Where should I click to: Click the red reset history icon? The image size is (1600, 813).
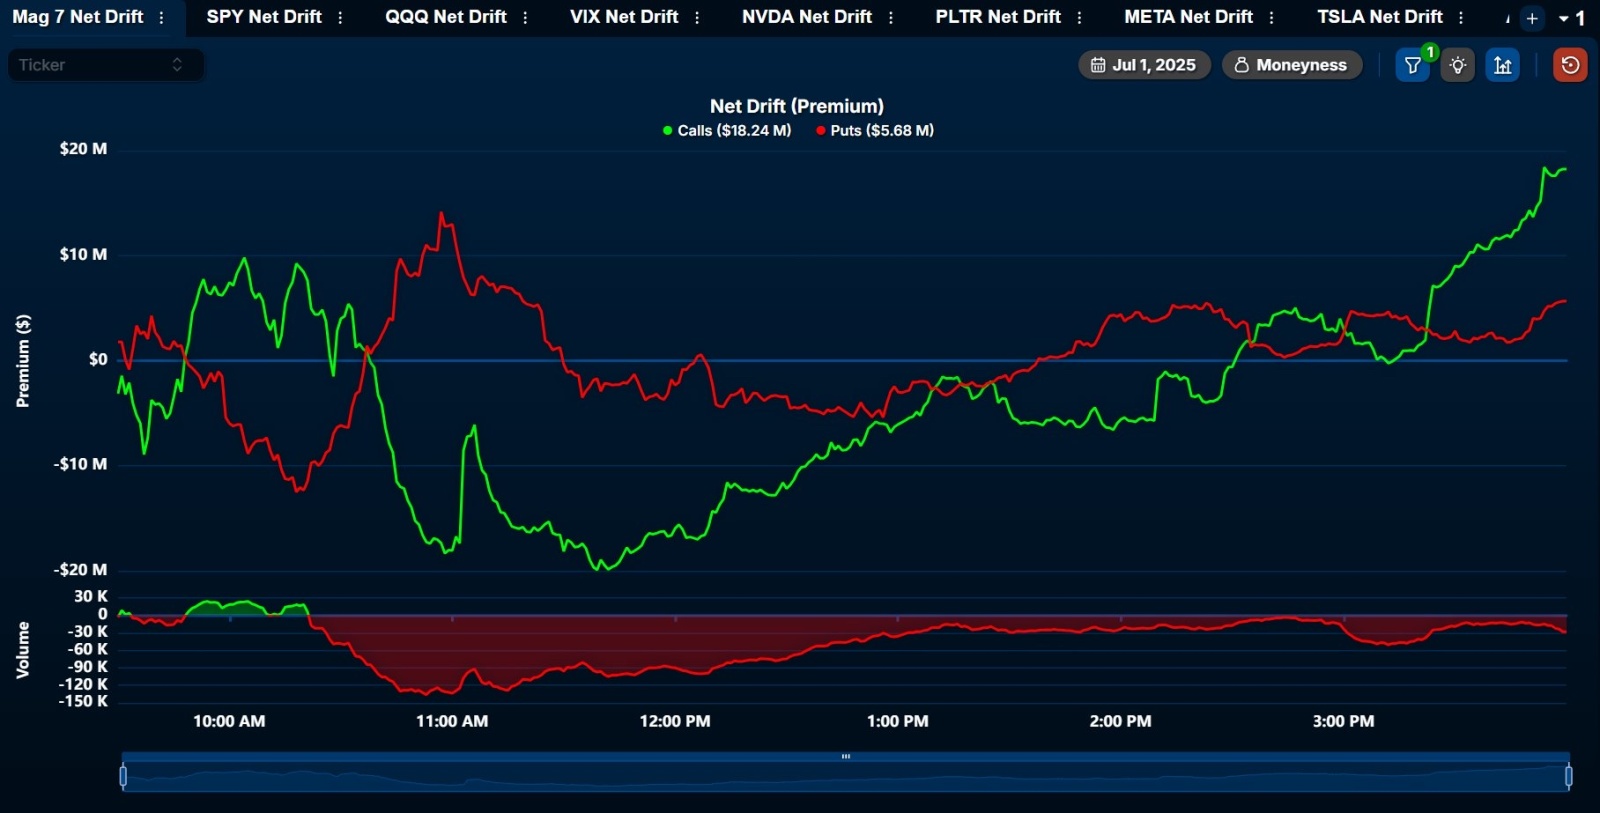tap(1570, 65)
